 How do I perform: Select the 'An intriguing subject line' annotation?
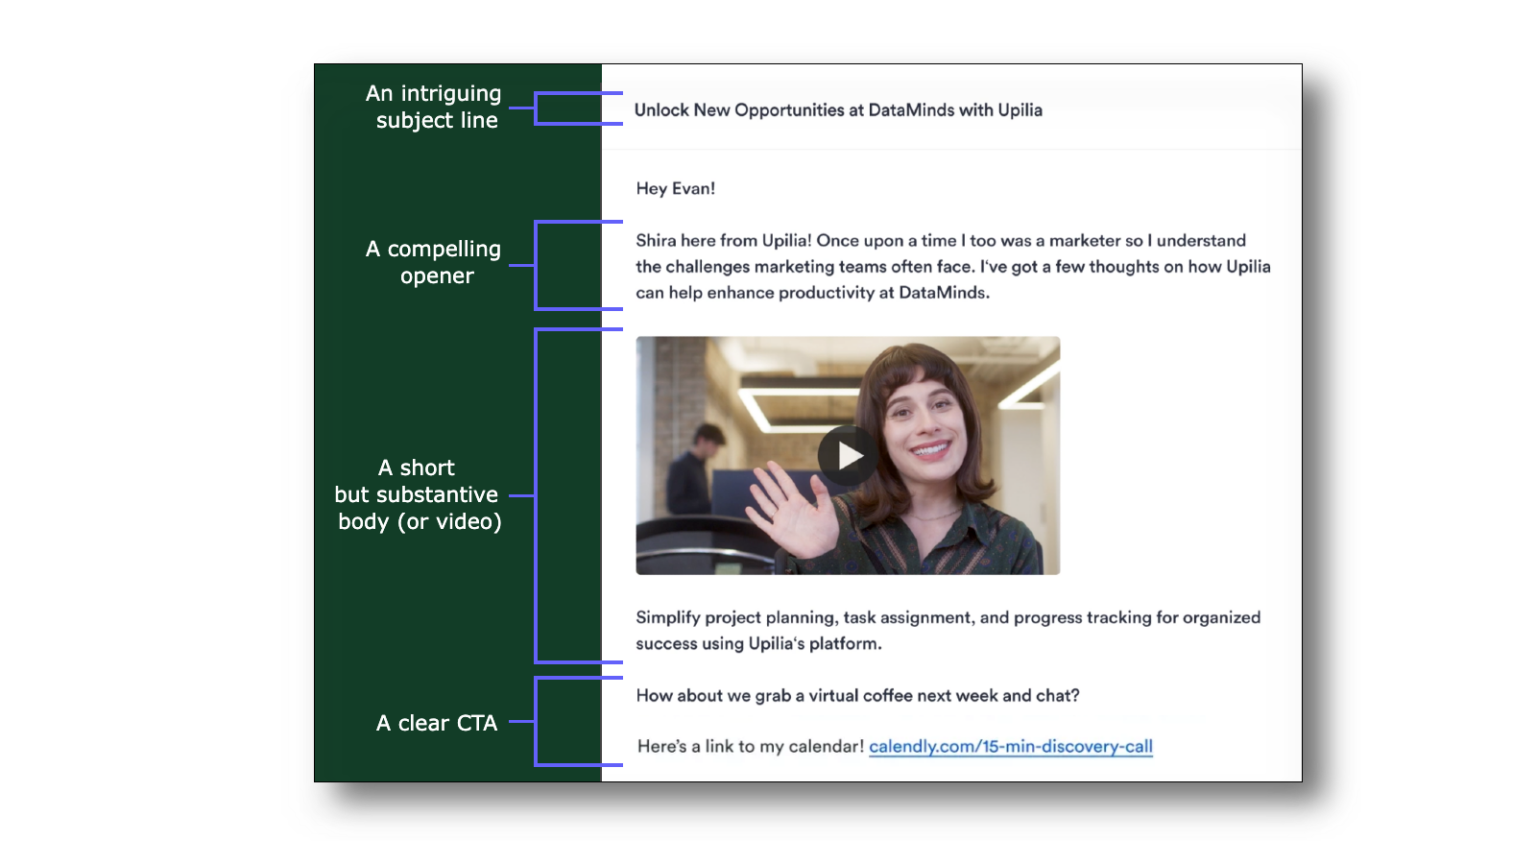point(434,106)
